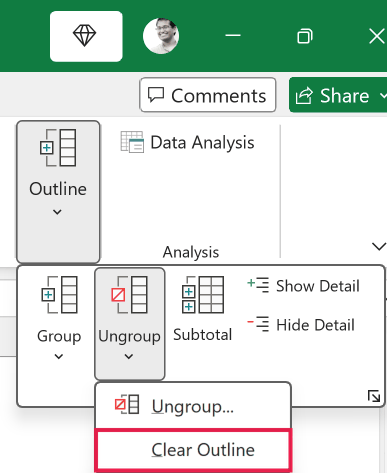Expand the Group dropdown chevron
The width and height of the screenshot is (387, 473).
(x=59, y=357)
